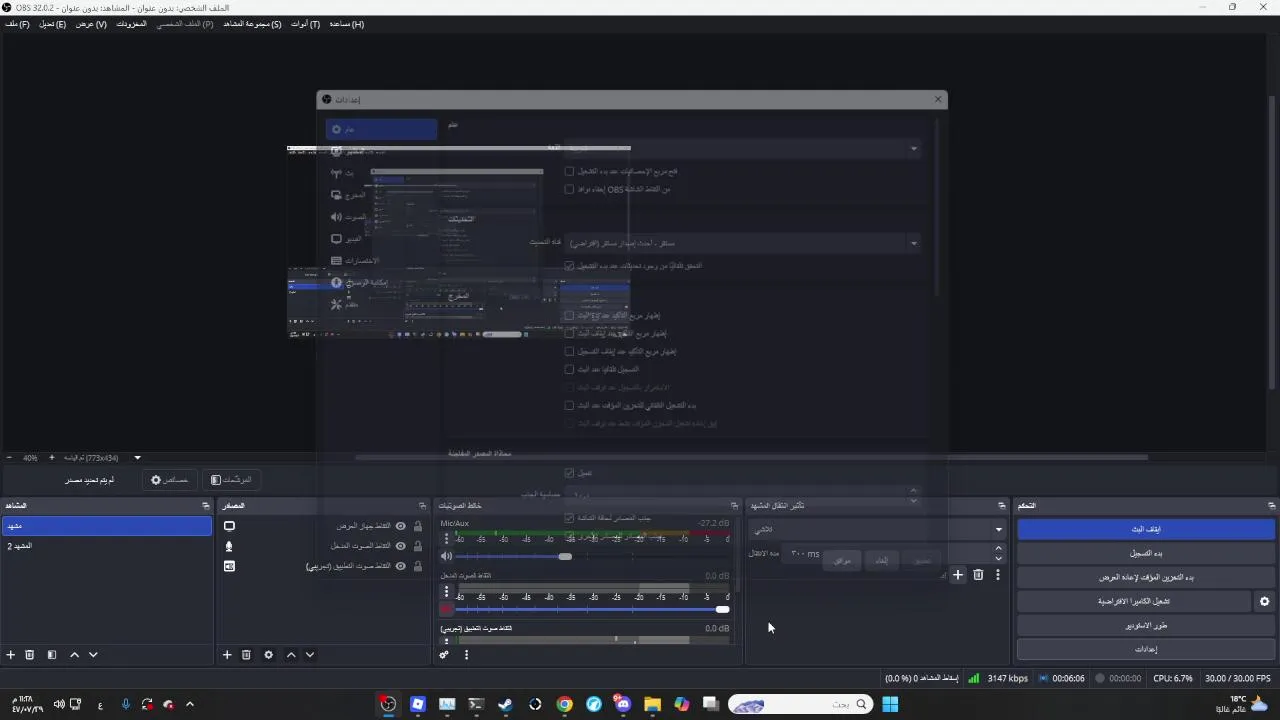Open virtual camera settings gear
The width and height of the screenshot is (1280, 720).
(x=1264, y=601)
